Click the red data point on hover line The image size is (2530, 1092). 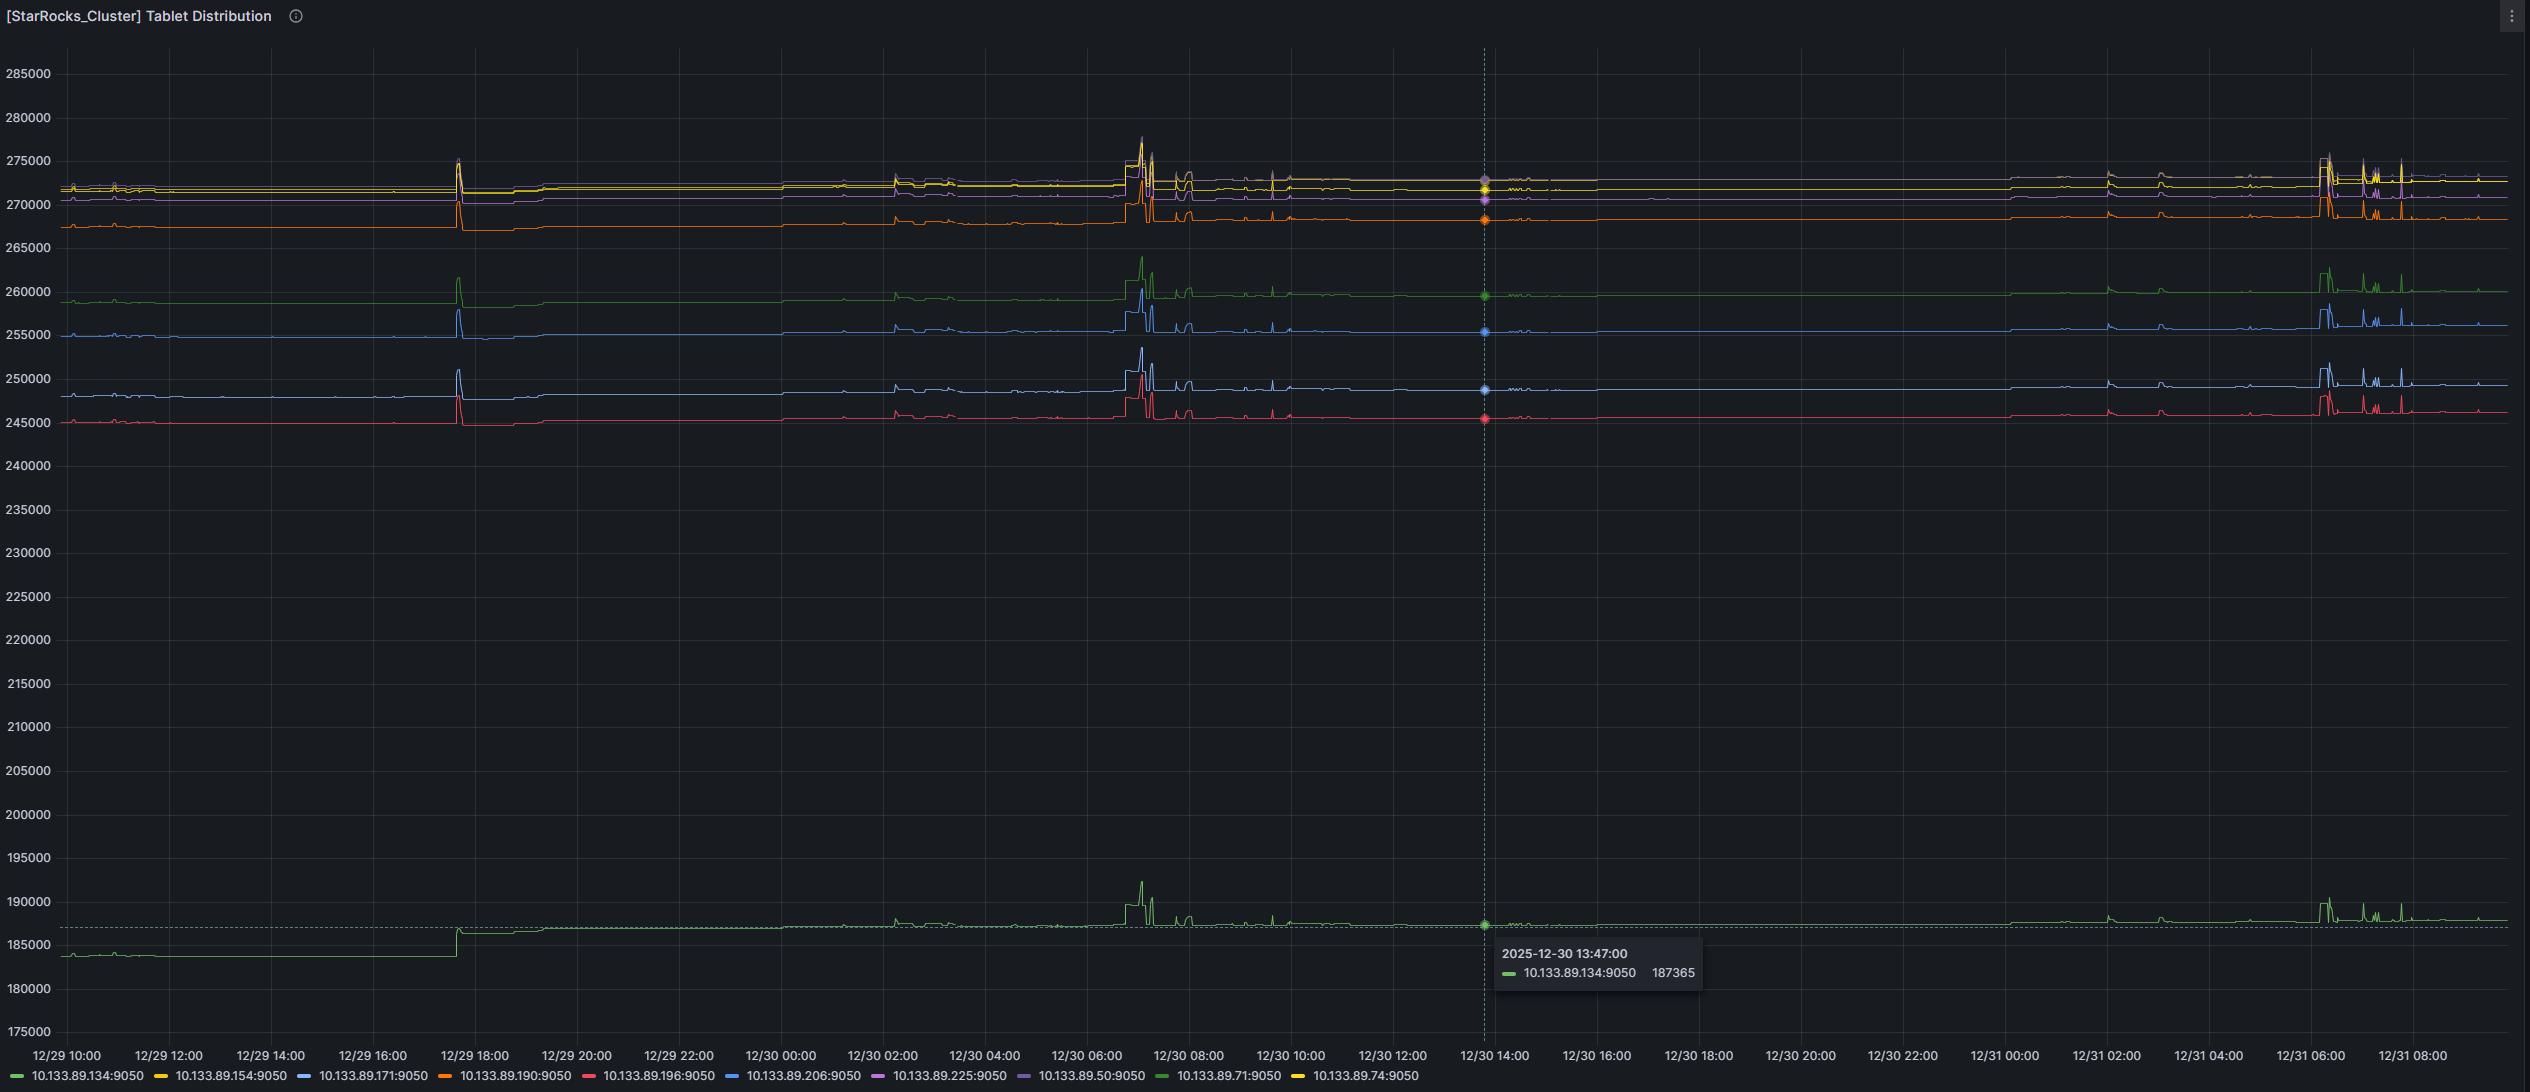tap(1484, 419)
